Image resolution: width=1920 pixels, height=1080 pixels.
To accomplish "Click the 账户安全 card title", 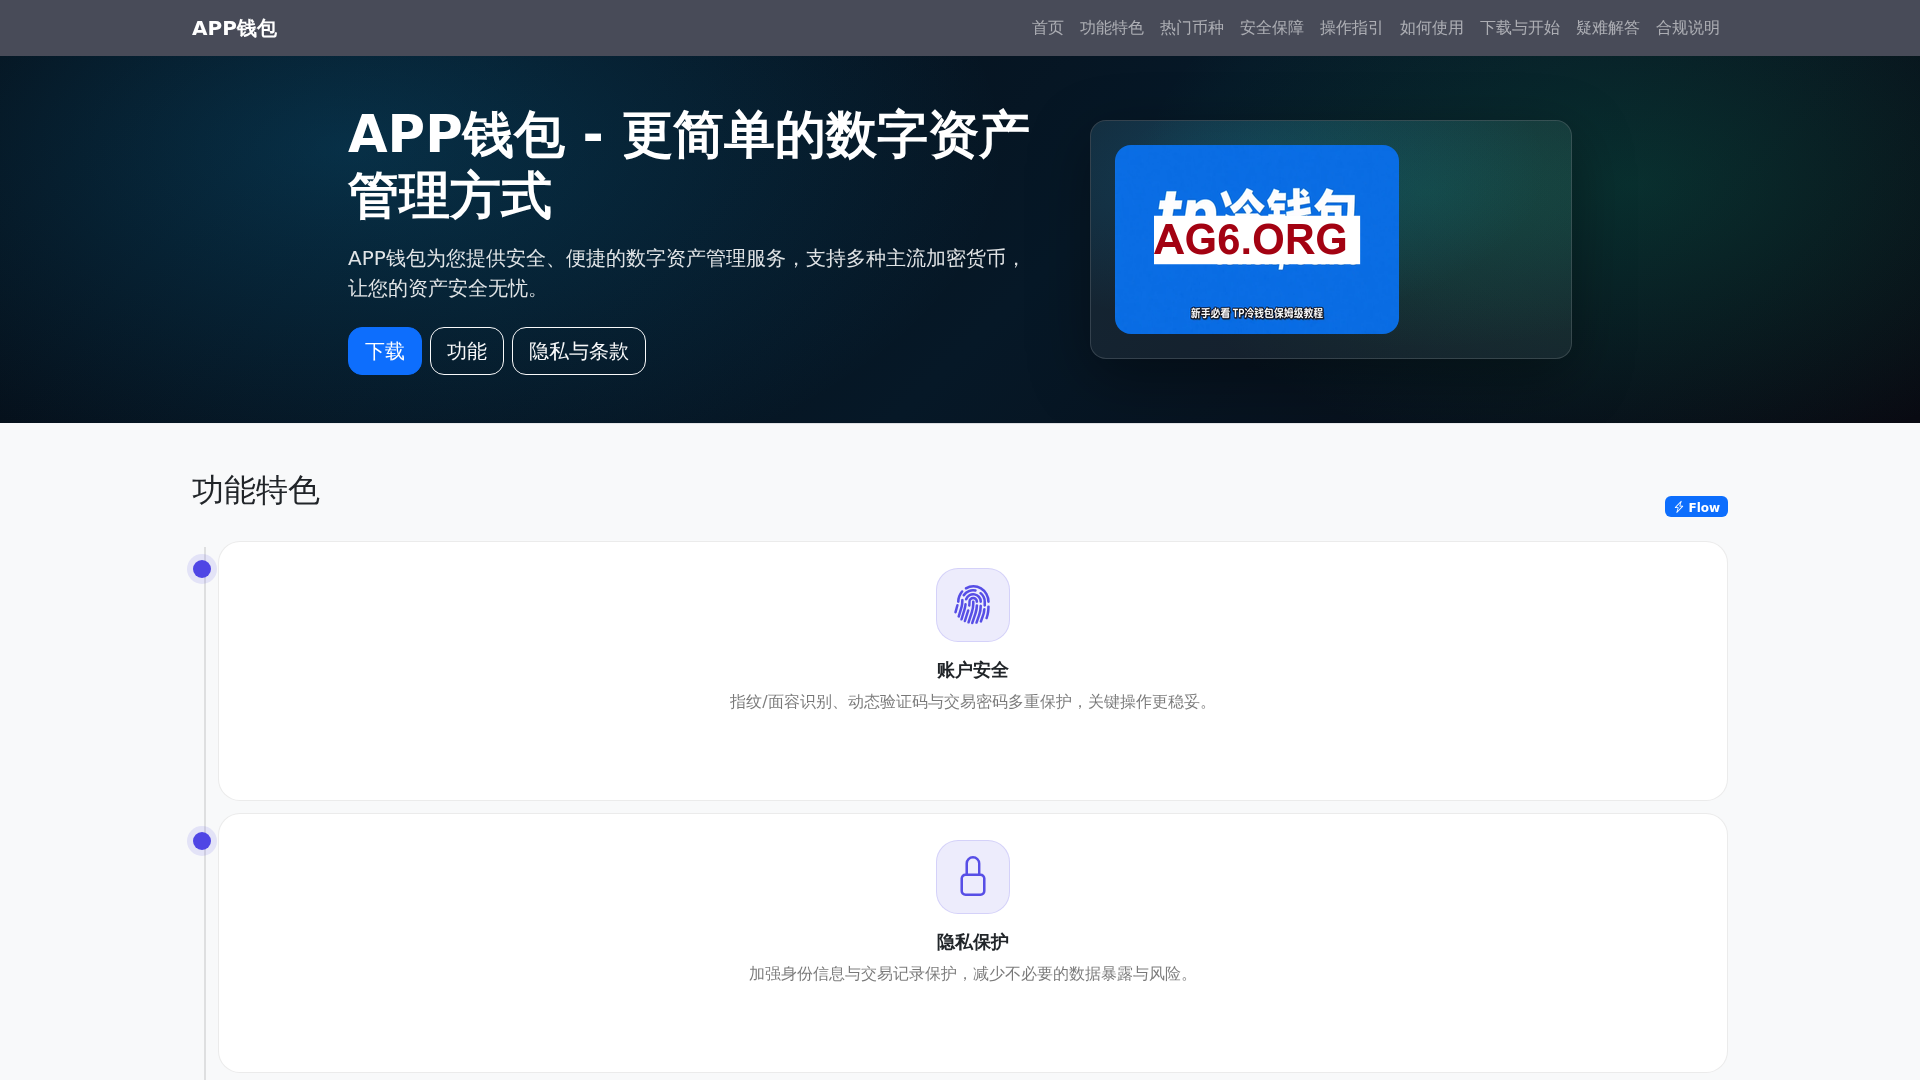I will click(x=973, y=670).
